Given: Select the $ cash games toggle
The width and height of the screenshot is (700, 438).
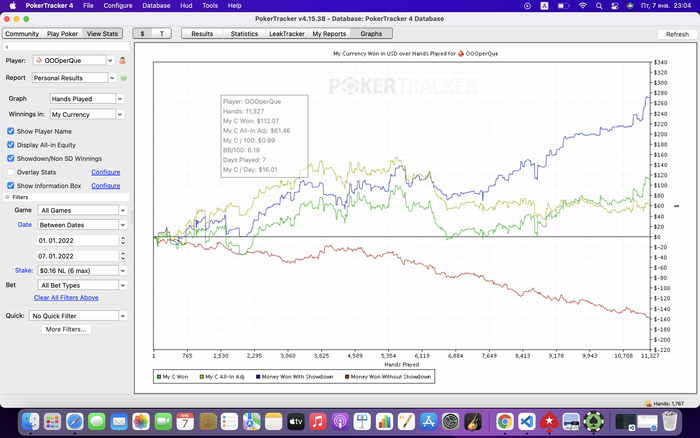Looking at the screenshot, I should point(142,33).
